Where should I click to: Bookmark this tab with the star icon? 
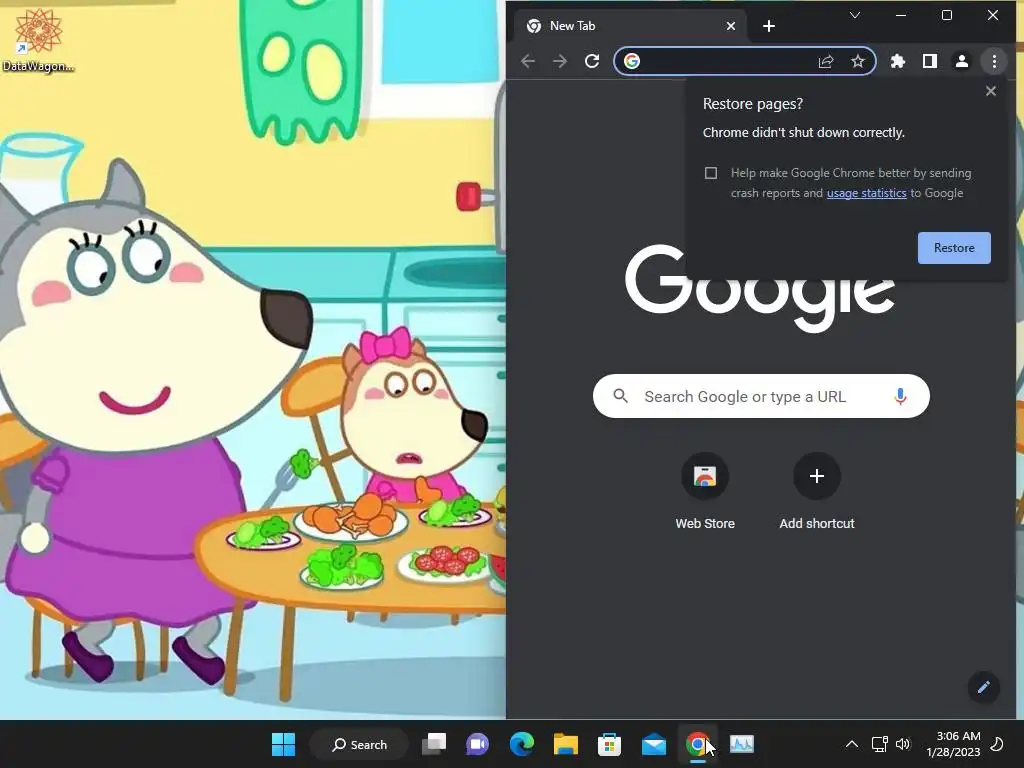coord(857,61)
